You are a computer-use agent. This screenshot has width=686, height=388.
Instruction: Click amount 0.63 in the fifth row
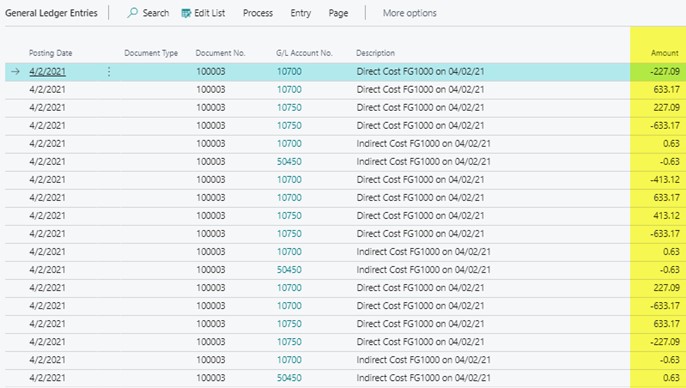coord(671,143)
